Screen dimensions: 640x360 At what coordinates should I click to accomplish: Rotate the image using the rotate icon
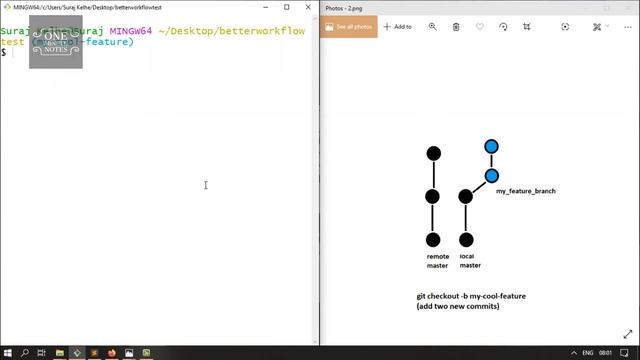[503, 27]
